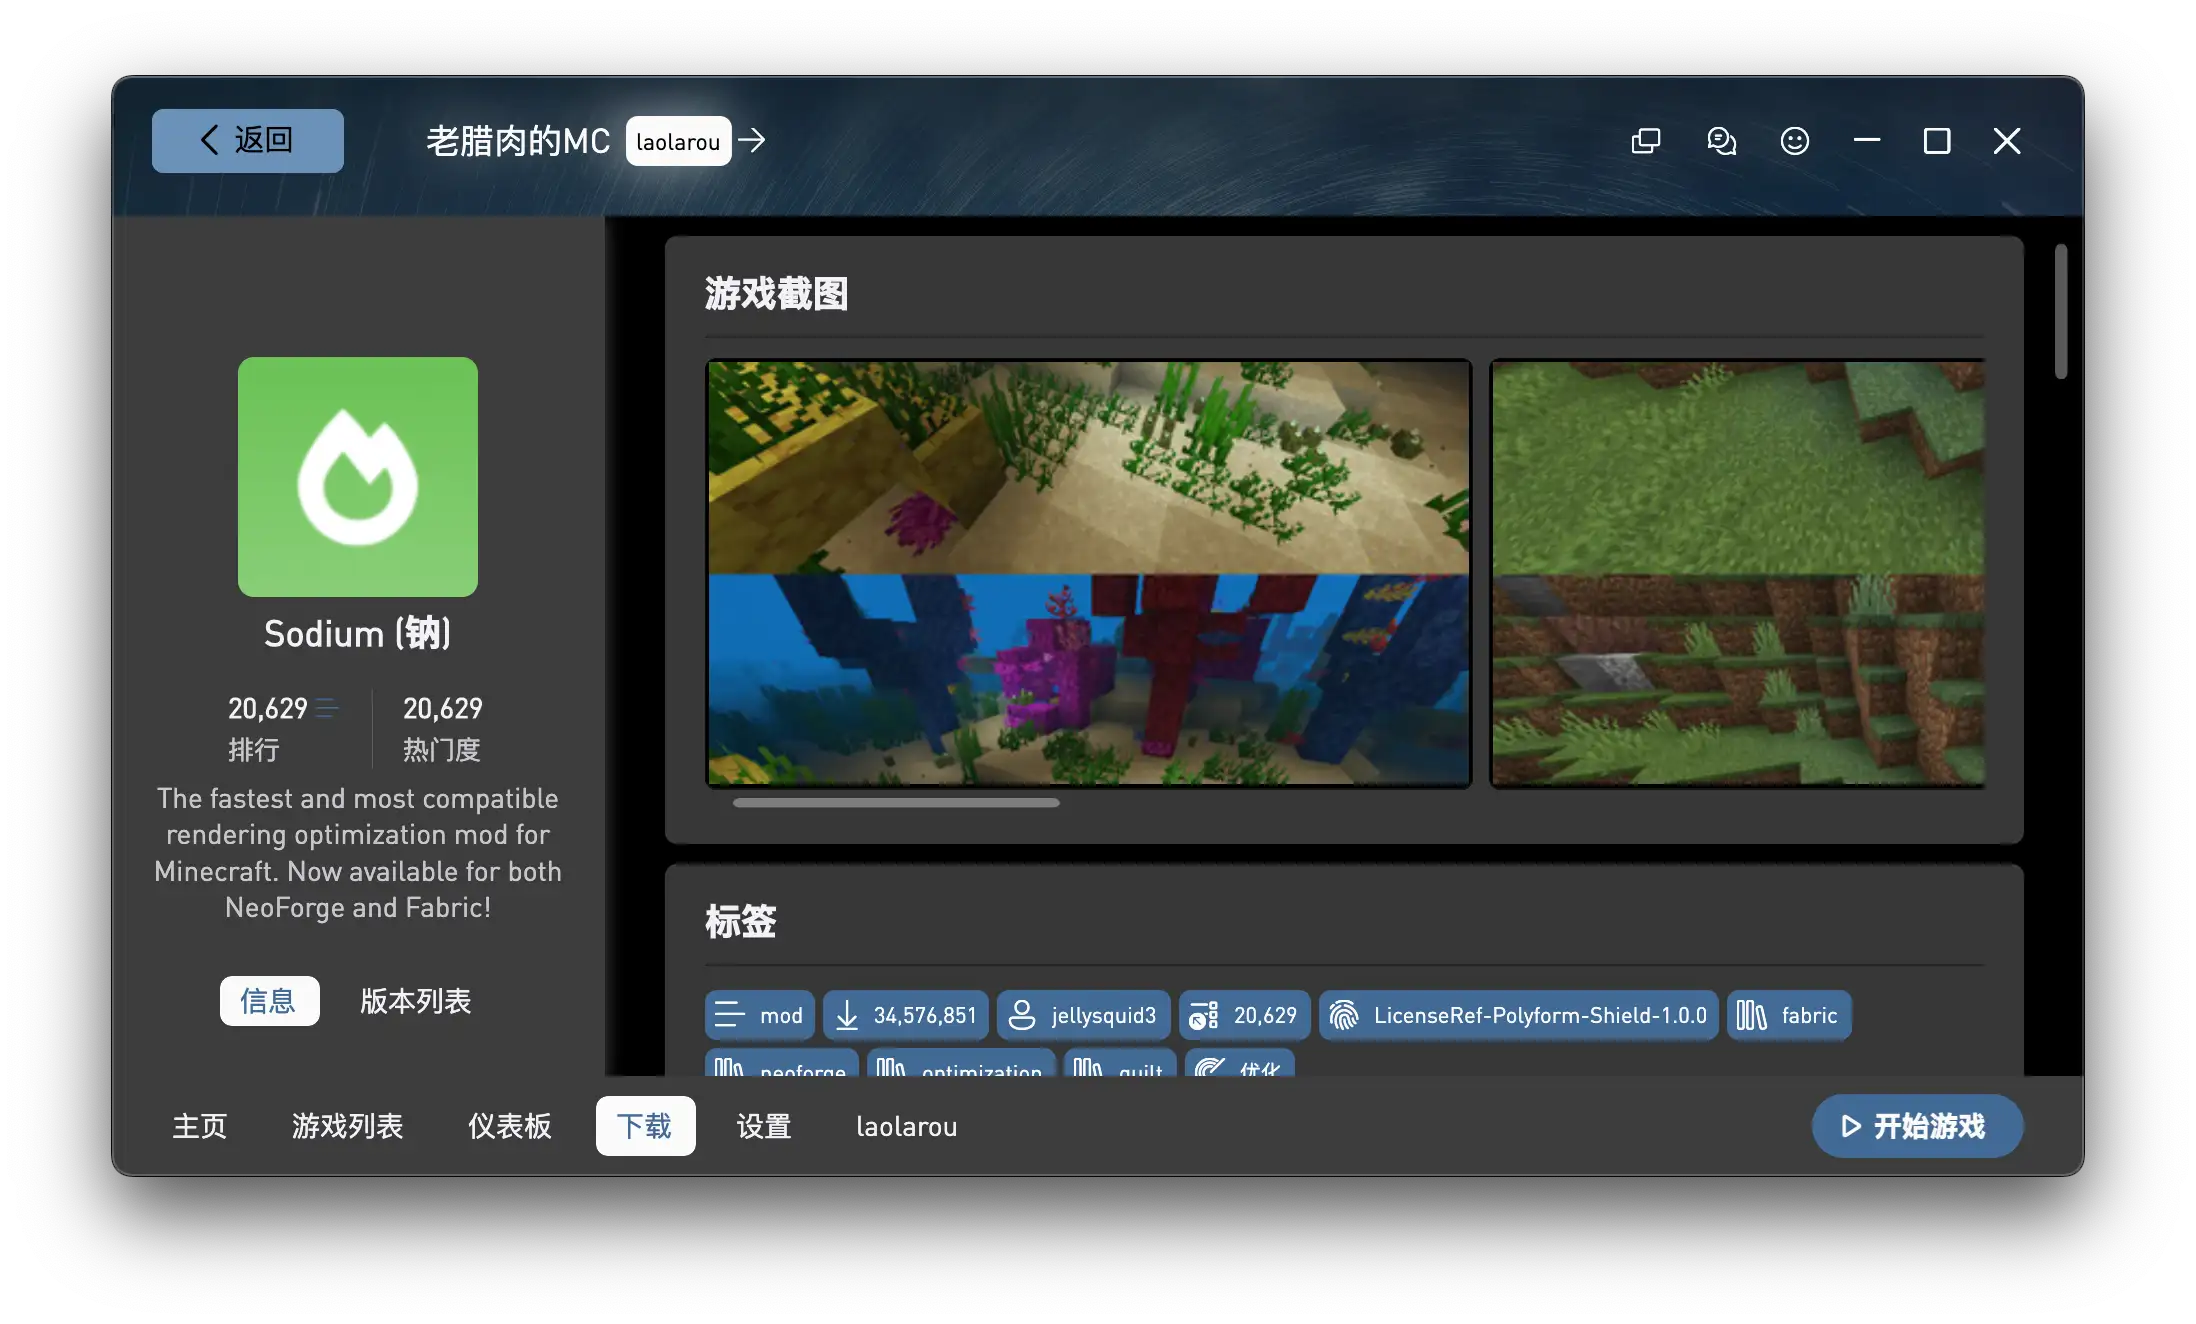This screenshot has width=2196, height=1324.
Task: Open the chat feedback icon
Action: pos(1721,141)
